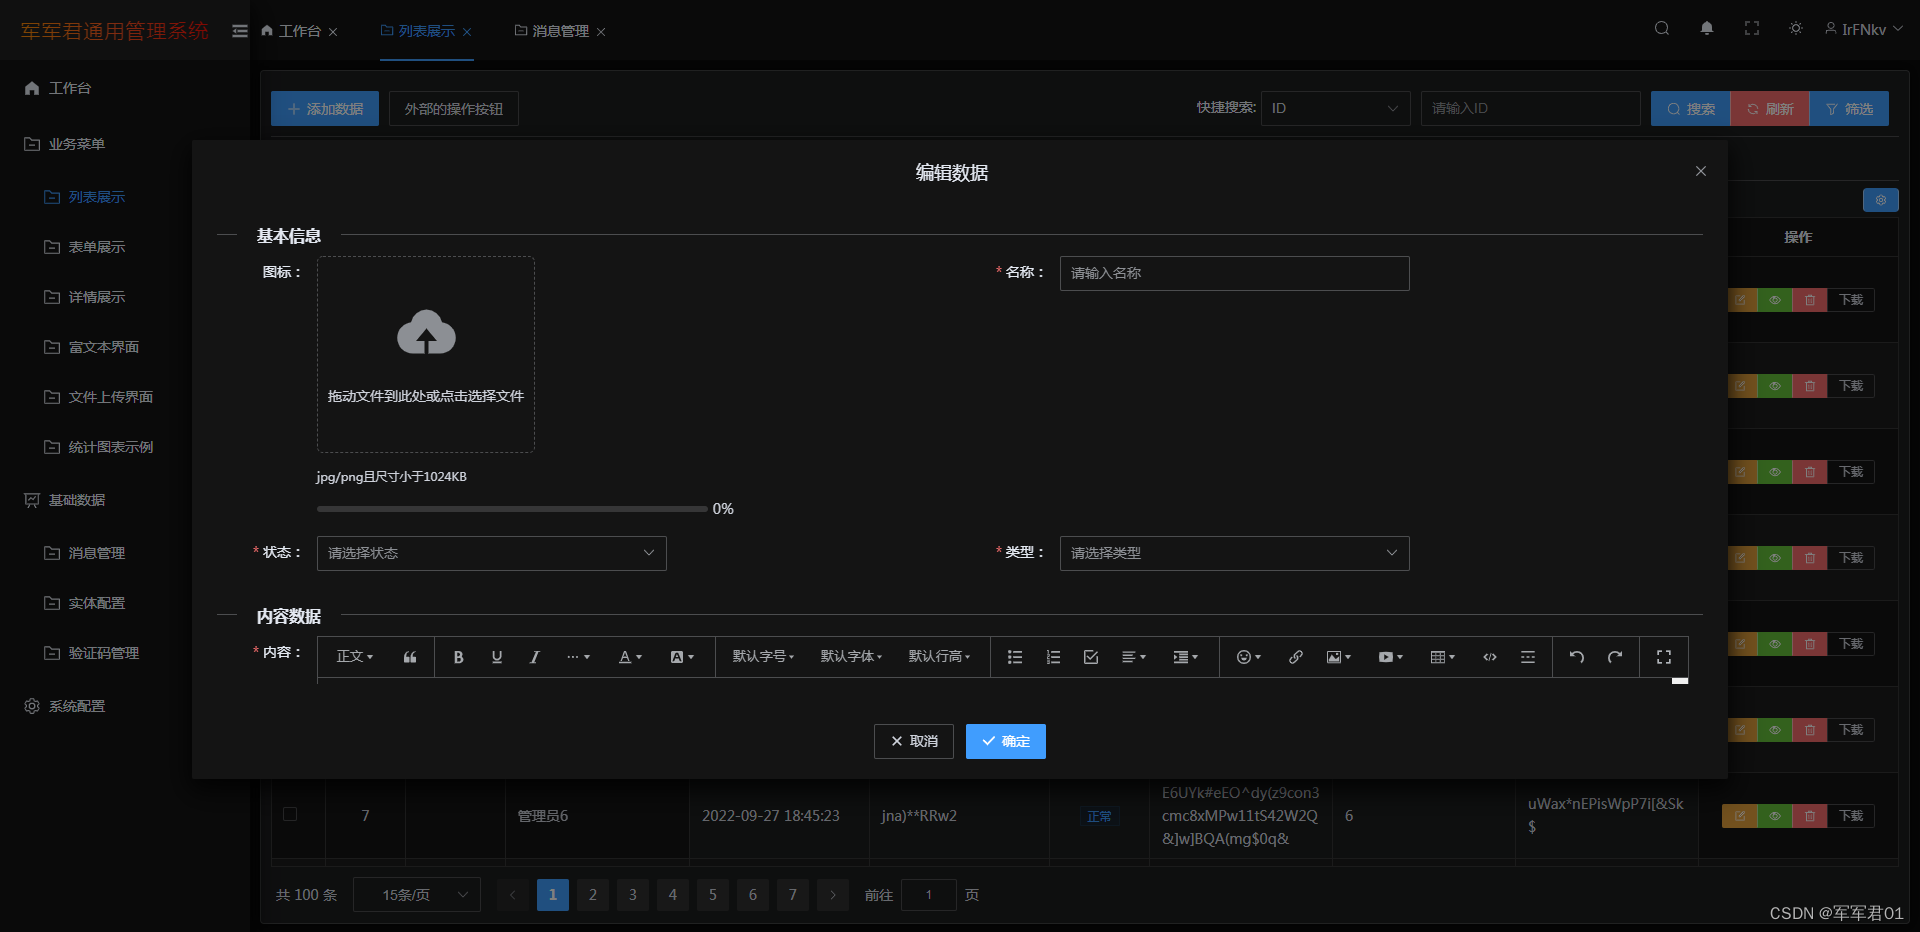Viewport: 1920px width, 932px height.
Task: Go to the previous pagination page
Action: 513,895
